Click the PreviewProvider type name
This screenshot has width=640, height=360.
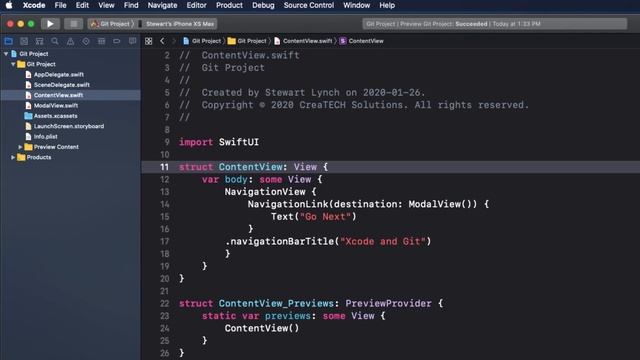pos(388,304)
